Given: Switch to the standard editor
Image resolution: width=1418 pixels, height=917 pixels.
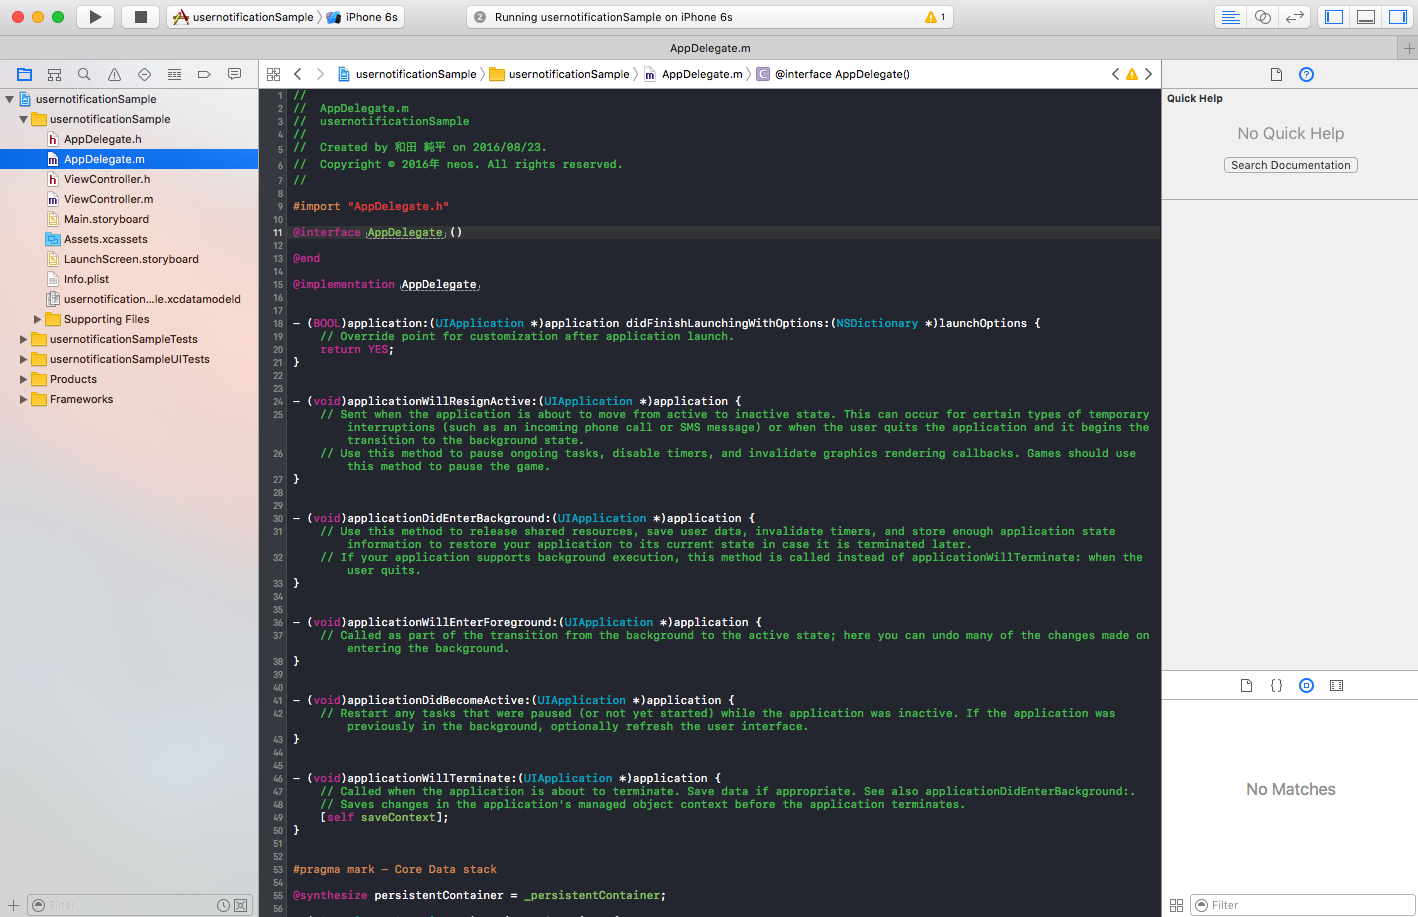Looking at the screenshot, I should [1231, 17].
